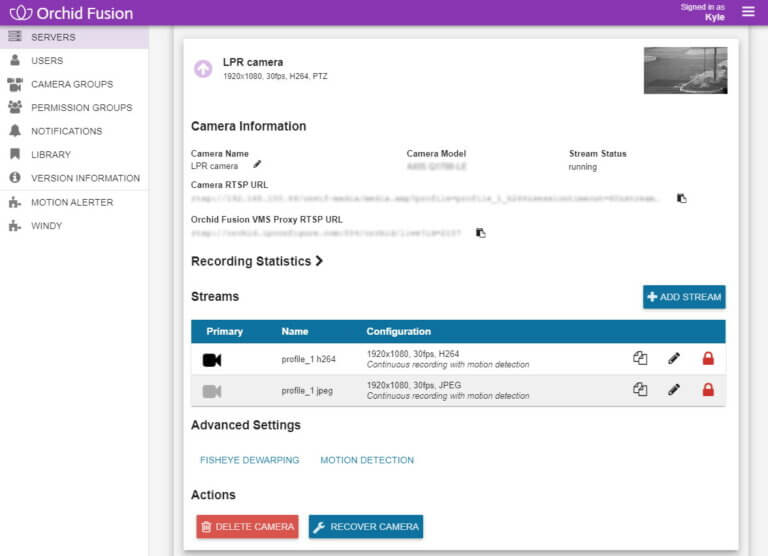Click the pencil icon beside Camera Name

click(x=257, y=165)
